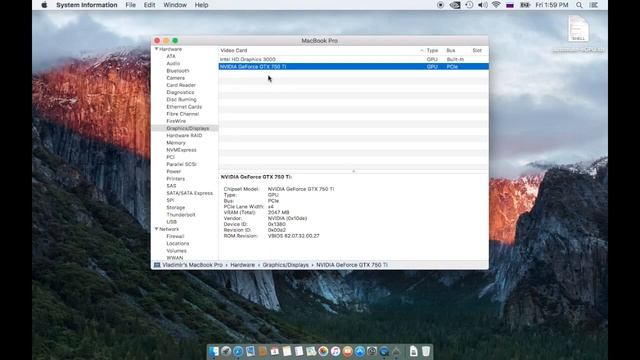Viewport: 640px width, 360px height.
Task: Click Graphics/Displays in the bottom path bar
Action: (x=286, y=265)
